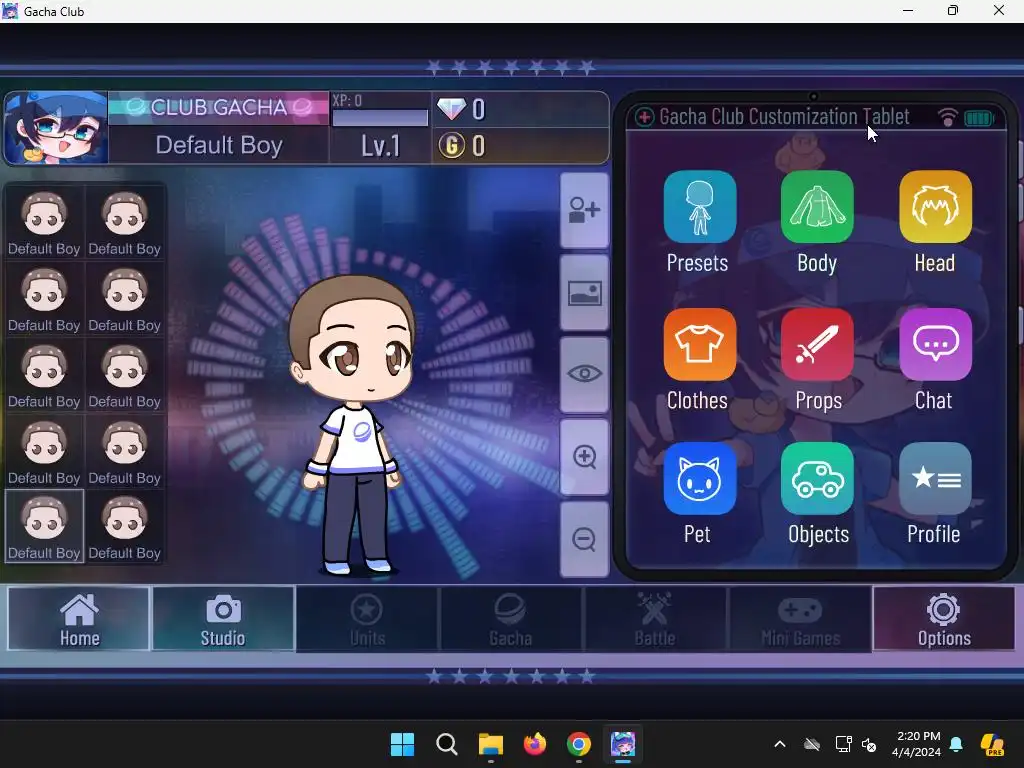Click the zoom out magnifier button

(x=584, y=539)
